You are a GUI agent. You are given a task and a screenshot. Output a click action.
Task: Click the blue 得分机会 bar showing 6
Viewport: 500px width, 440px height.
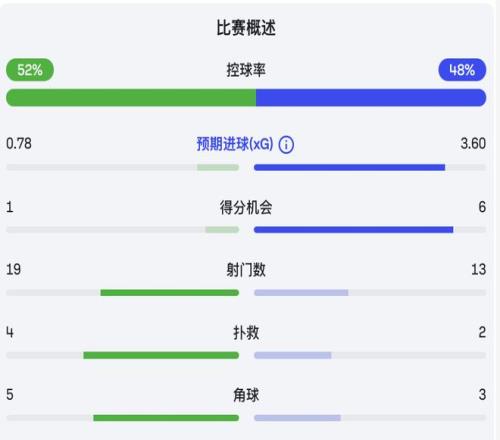tap(353, 230)
